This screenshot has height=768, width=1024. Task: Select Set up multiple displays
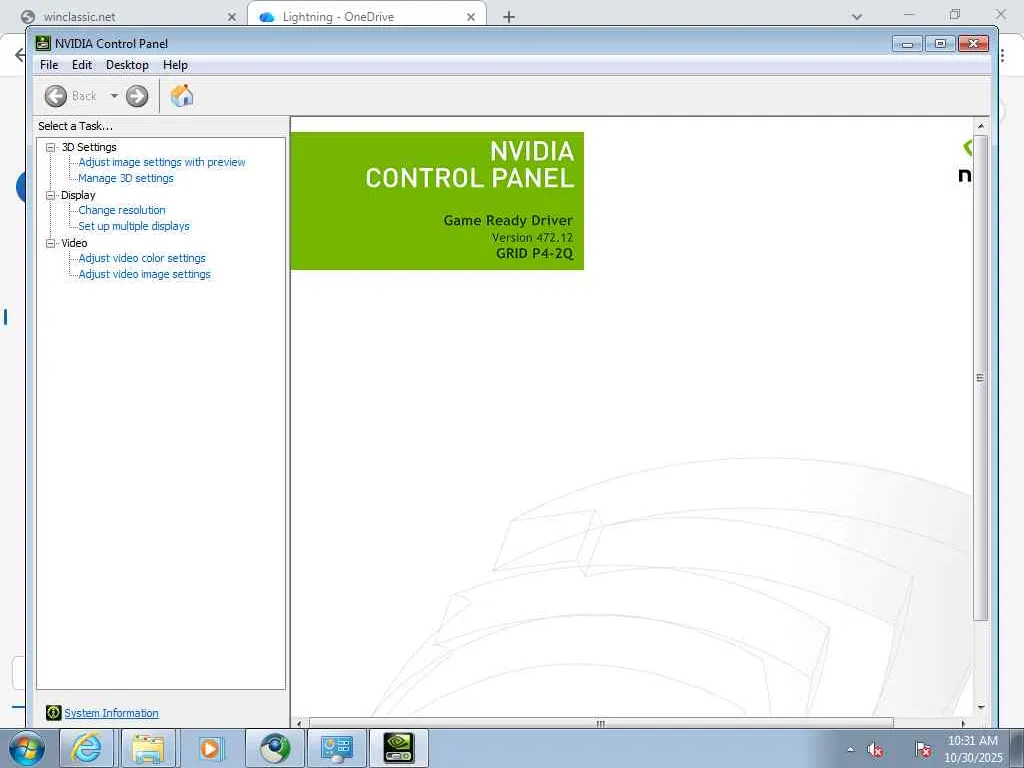(x=134, y=226)
